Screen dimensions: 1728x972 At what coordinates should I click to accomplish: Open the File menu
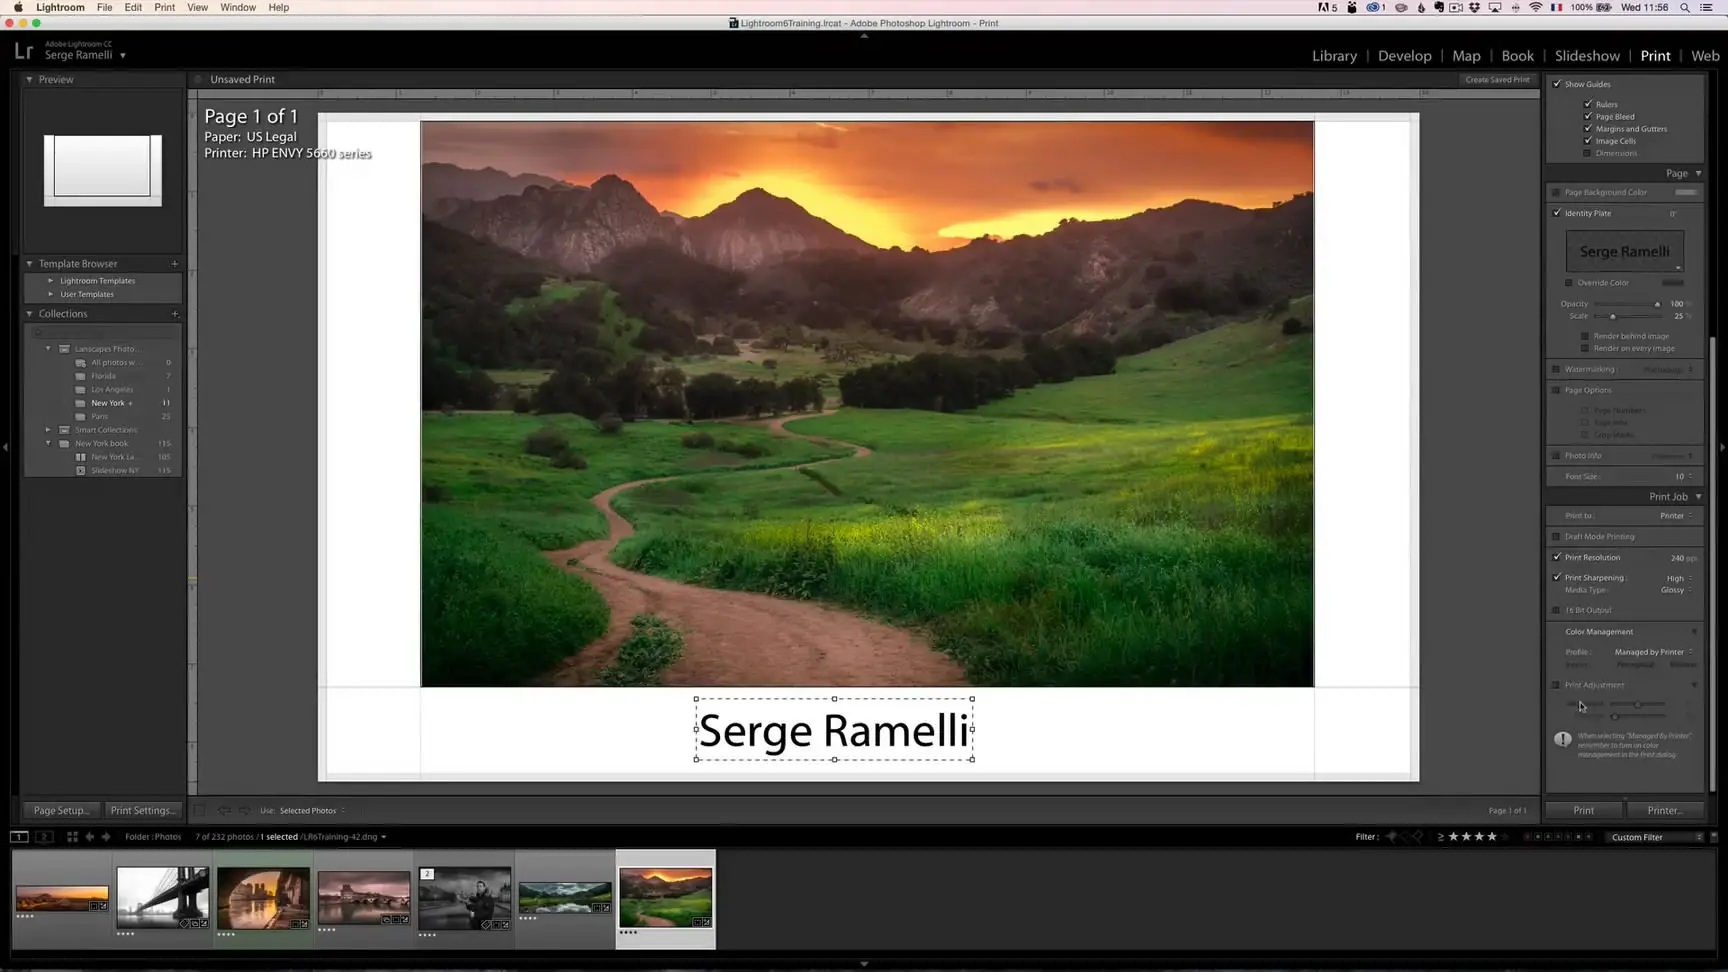104,7
